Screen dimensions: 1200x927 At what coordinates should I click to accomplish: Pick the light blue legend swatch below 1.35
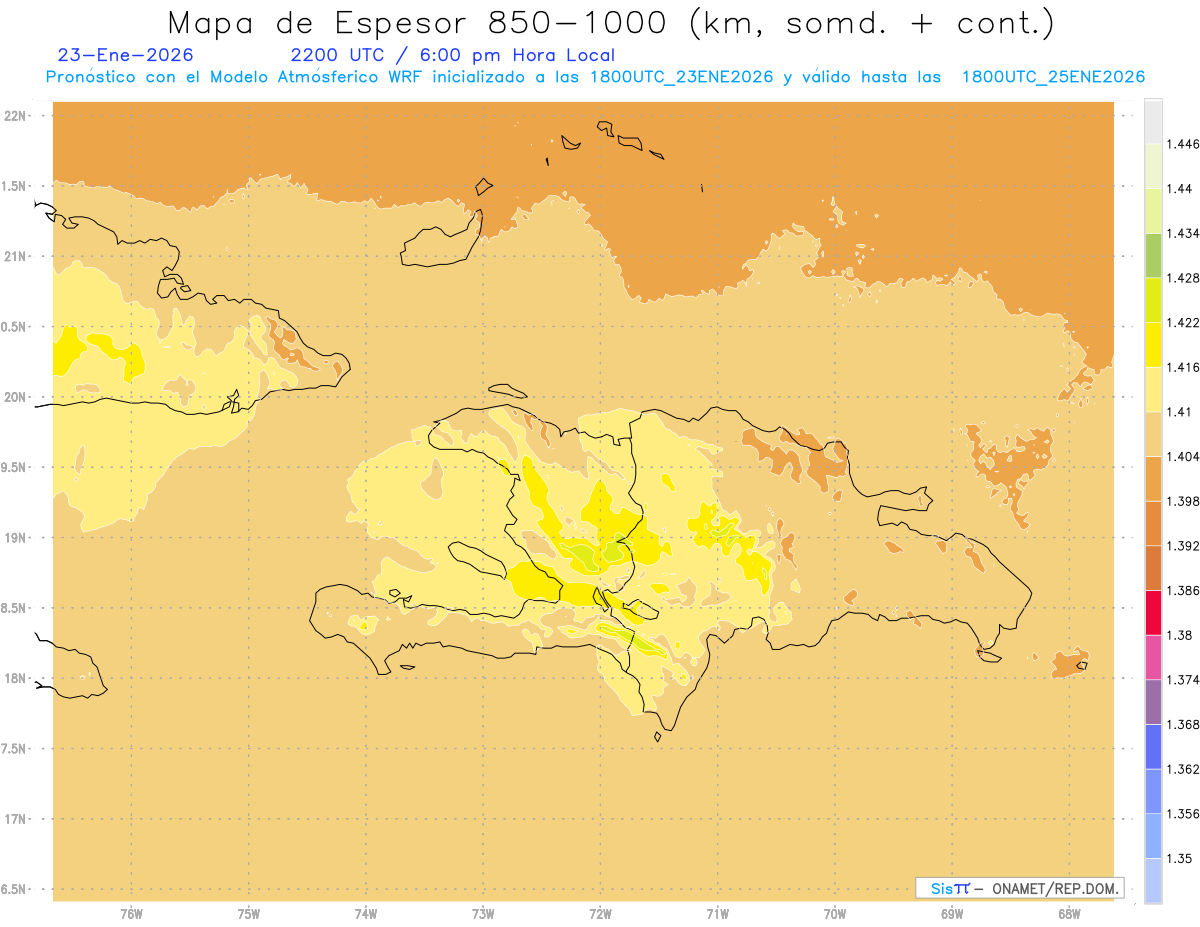tap(1153, 880)
